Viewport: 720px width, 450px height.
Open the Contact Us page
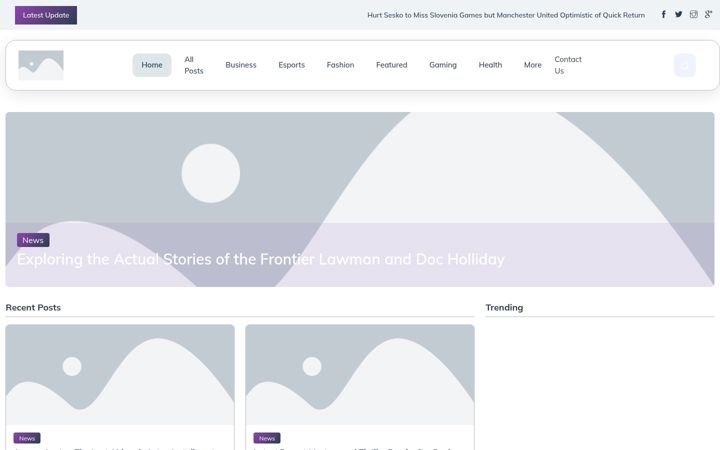pyautogui.click(x=568, y=65)
